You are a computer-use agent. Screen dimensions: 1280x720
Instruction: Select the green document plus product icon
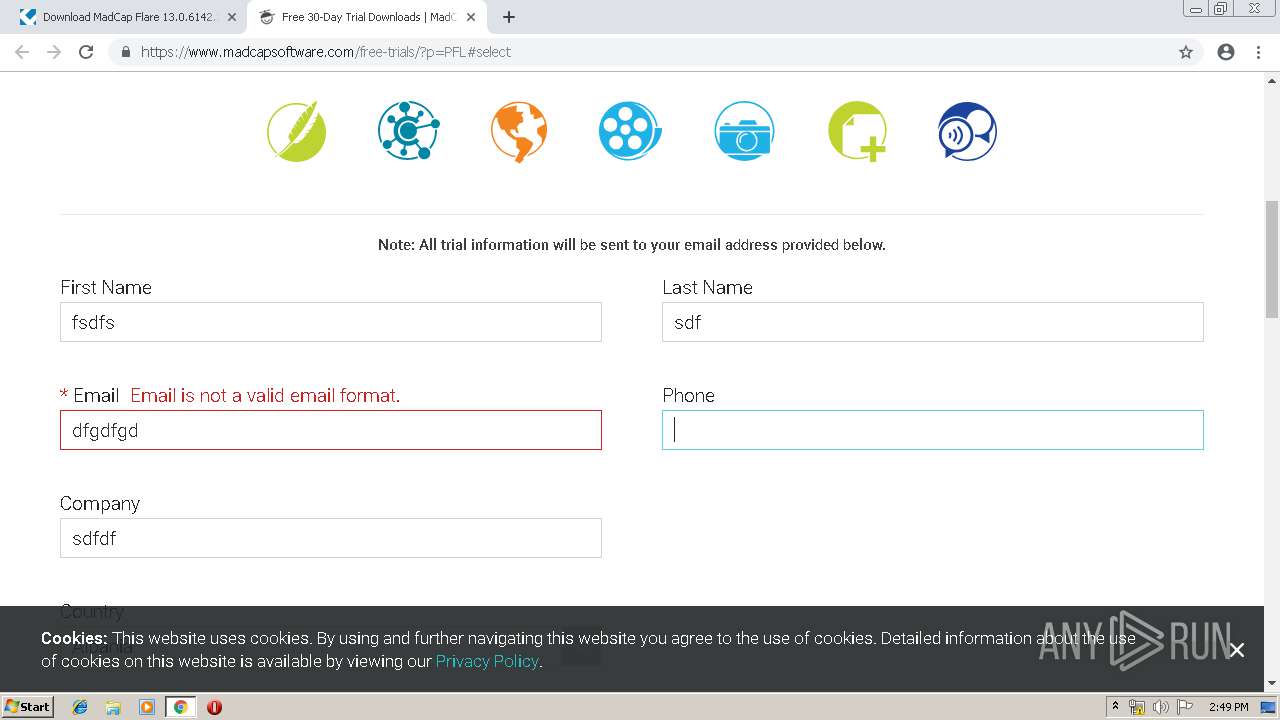pos(857,131)
